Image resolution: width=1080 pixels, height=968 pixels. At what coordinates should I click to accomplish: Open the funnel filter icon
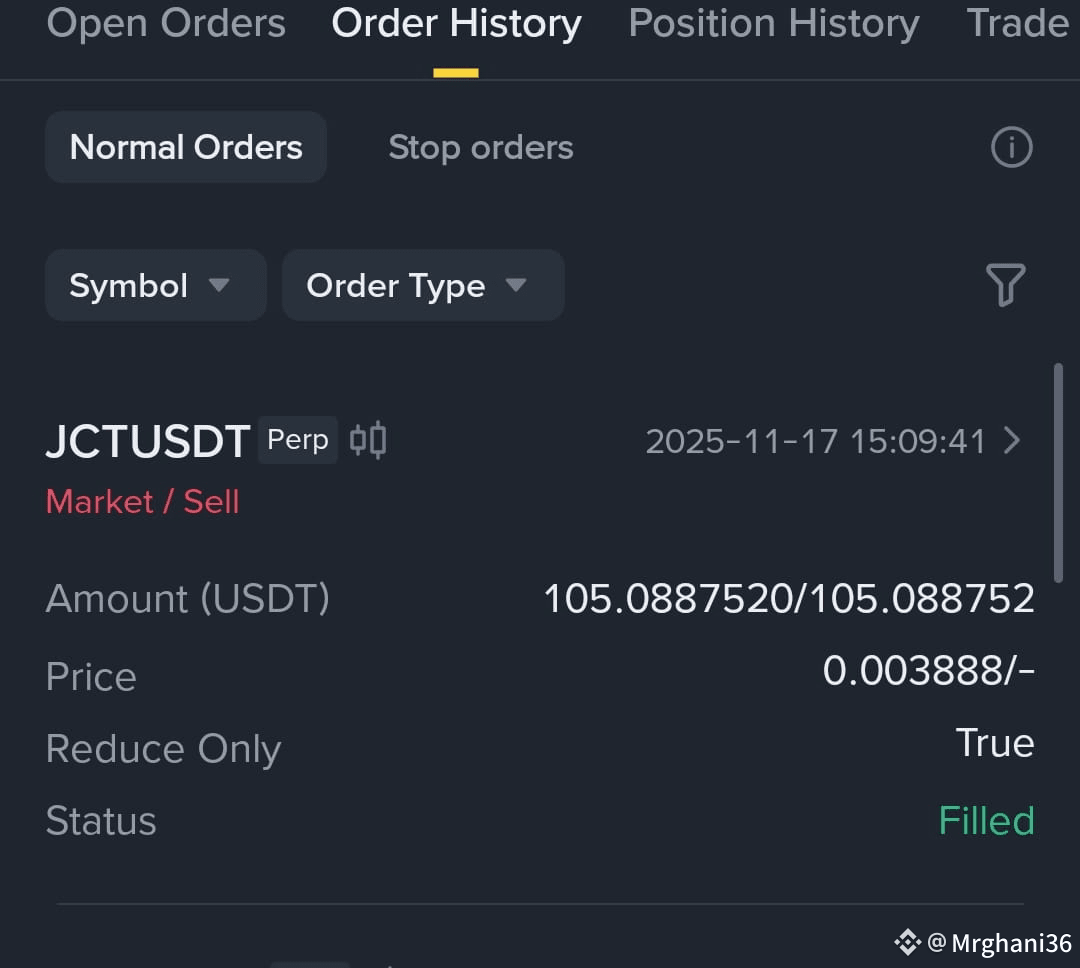pos(1006,285)
